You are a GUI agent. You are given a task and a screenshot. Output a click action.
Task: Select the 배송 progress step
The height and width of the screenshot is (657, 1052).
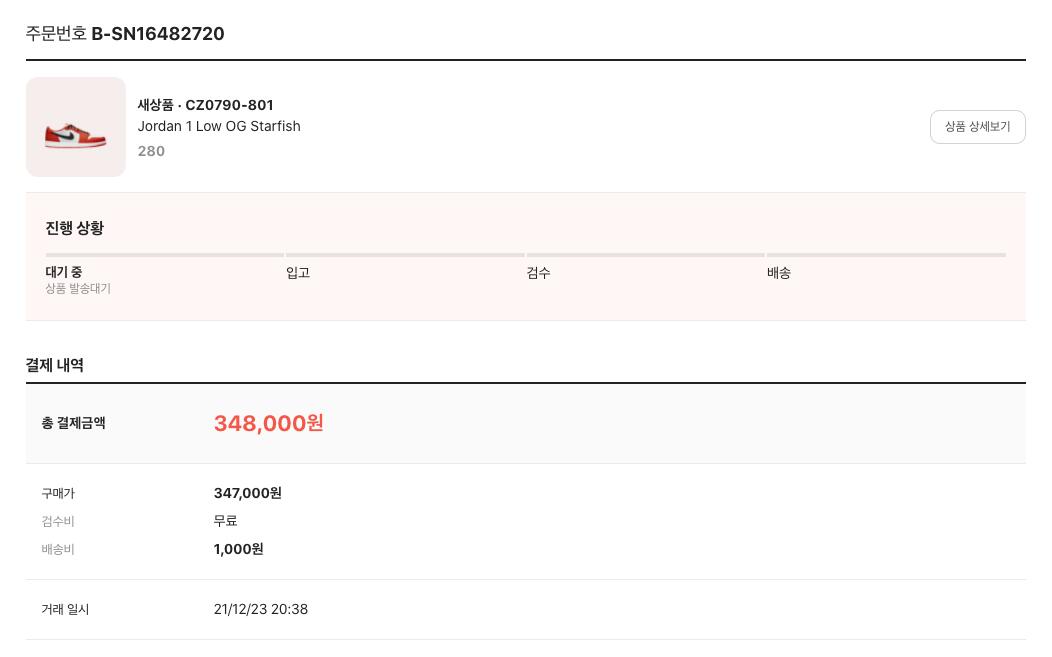779,273
